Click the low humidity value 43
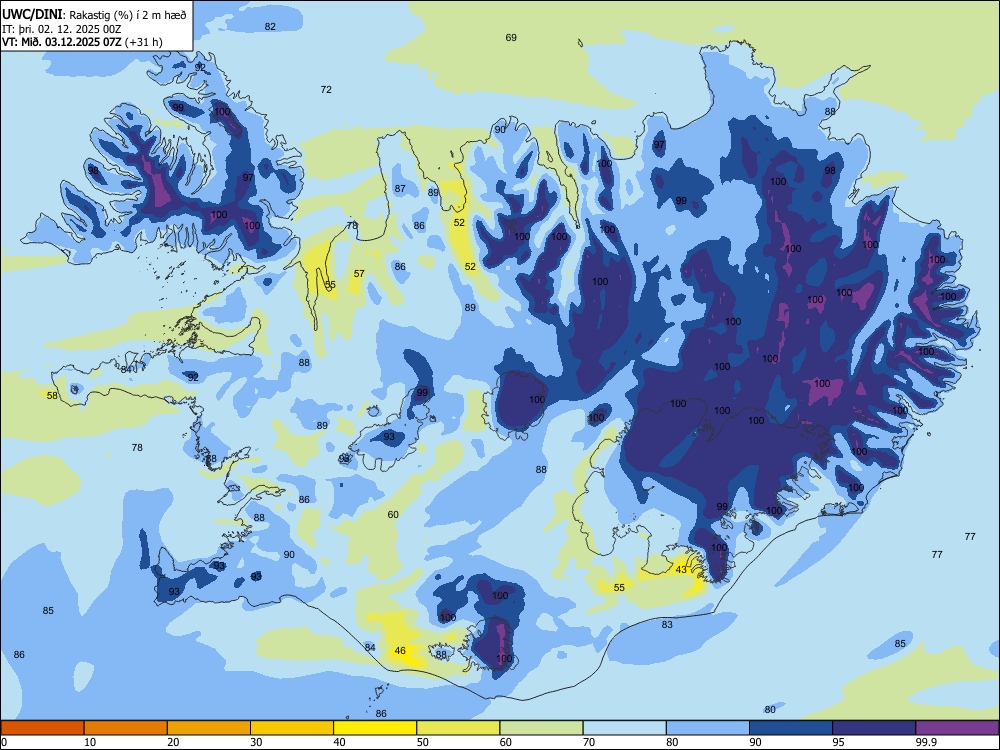 (681, 570)
